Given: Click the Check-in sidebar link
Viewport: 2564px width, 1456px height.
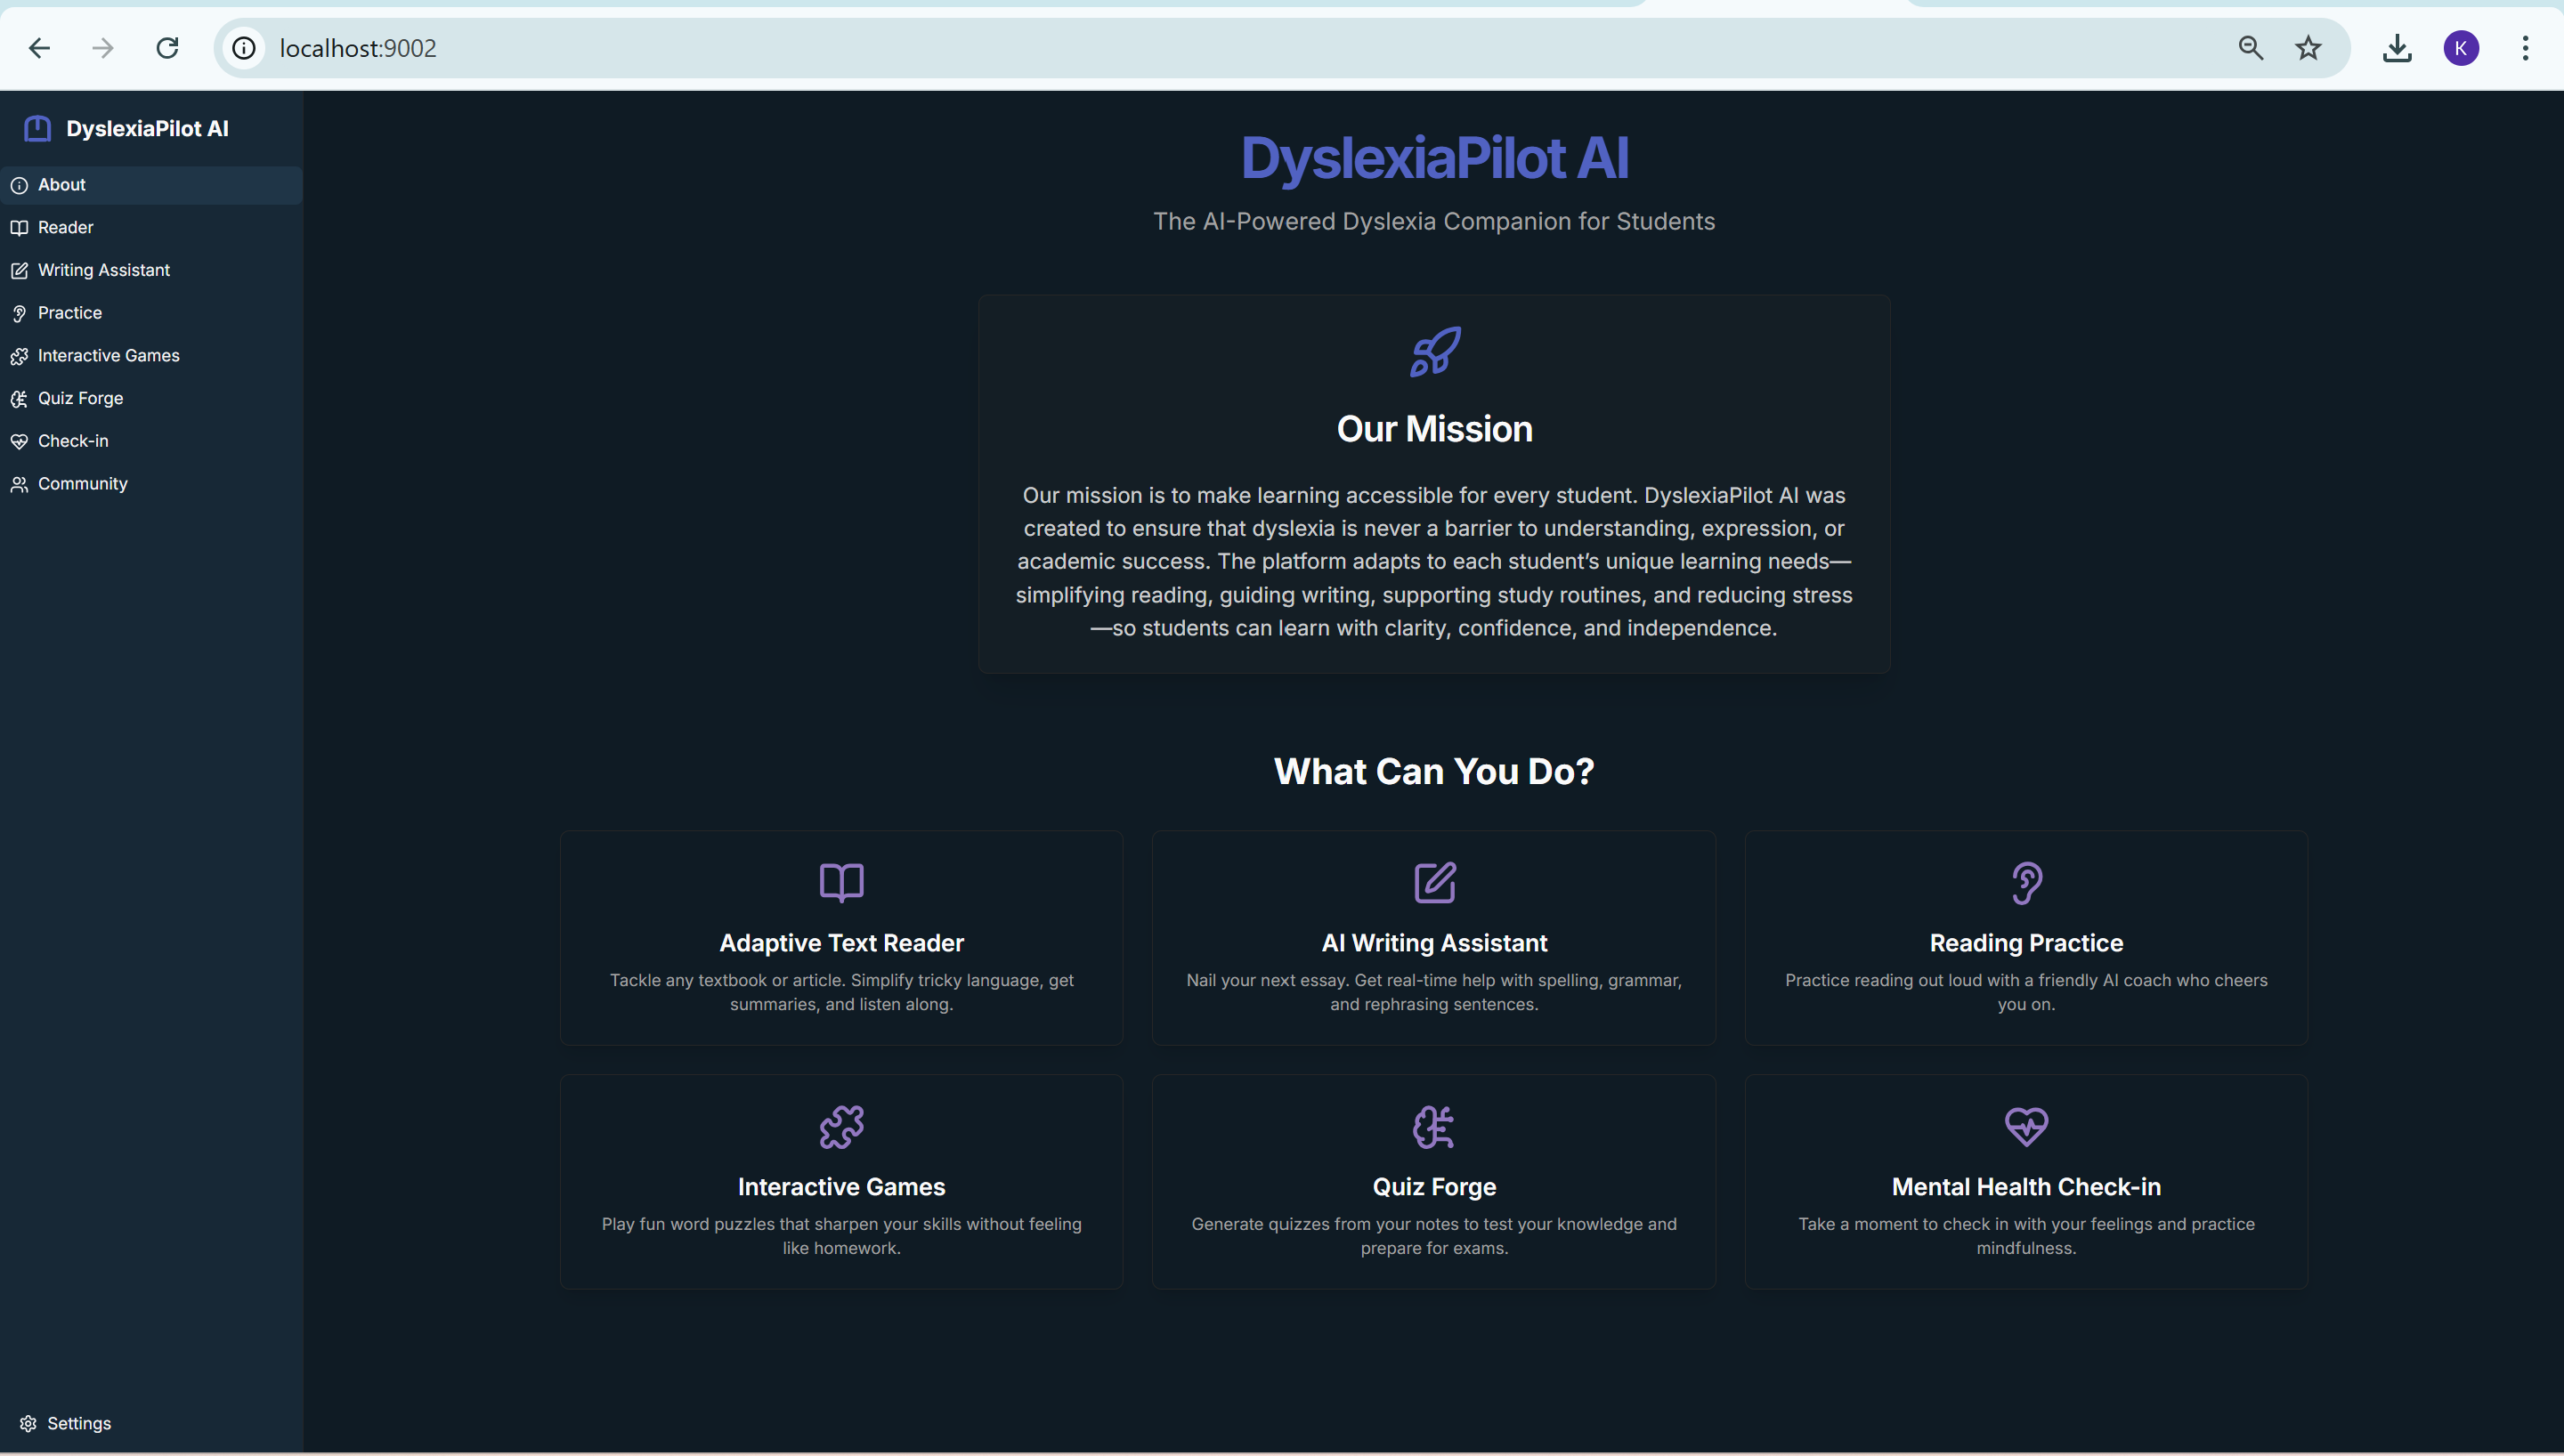Looking at the screenshot, I should (72, 441).
